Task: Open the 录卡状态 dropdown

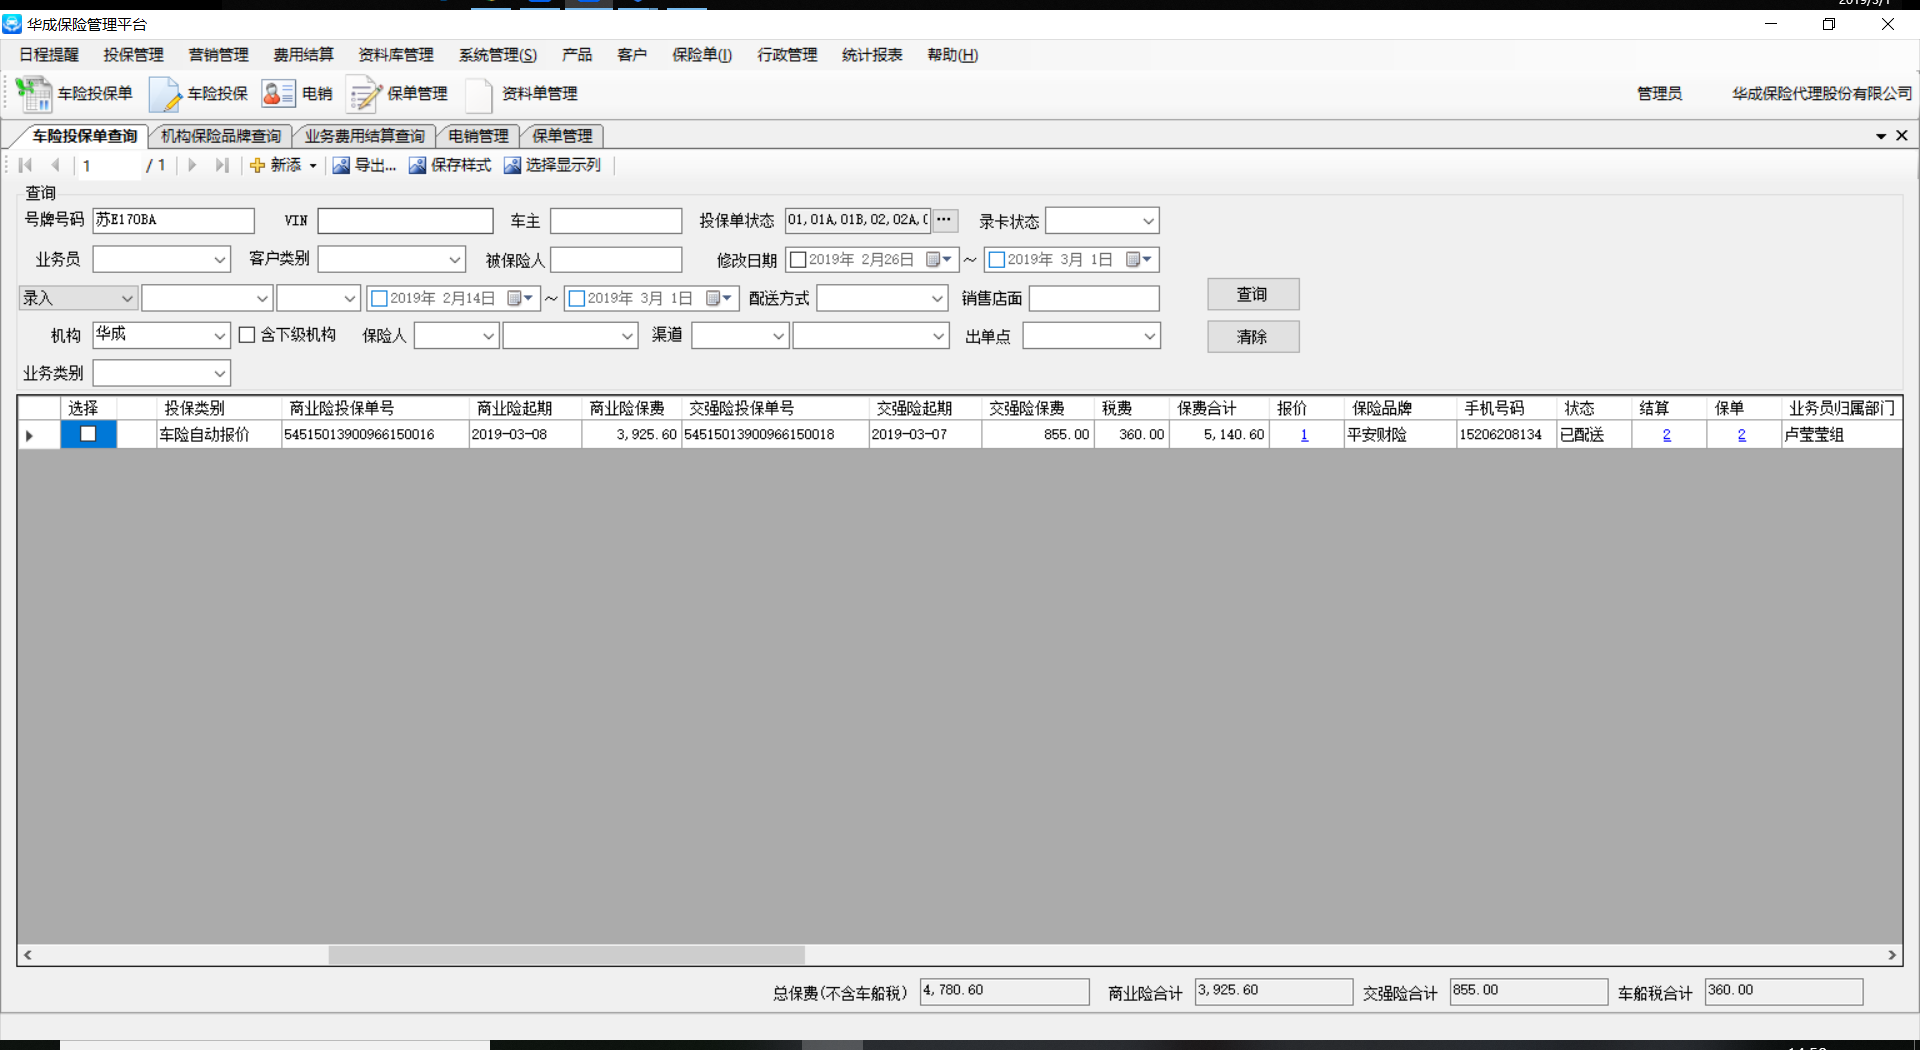Action: click(x=1147, y=221)
